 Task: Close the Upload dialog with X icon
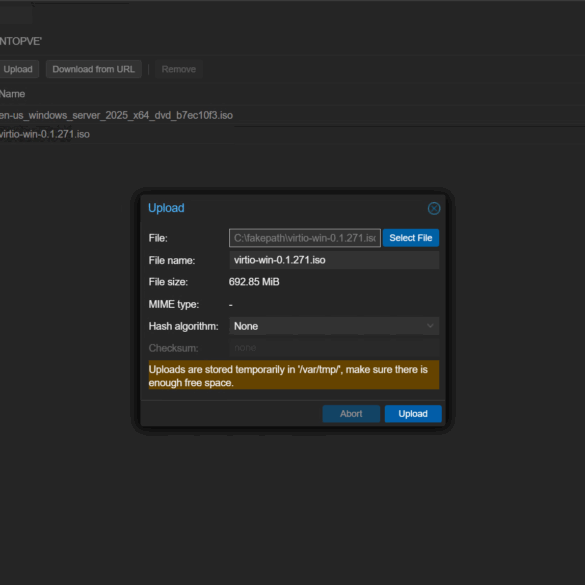[x=434, y=208]
